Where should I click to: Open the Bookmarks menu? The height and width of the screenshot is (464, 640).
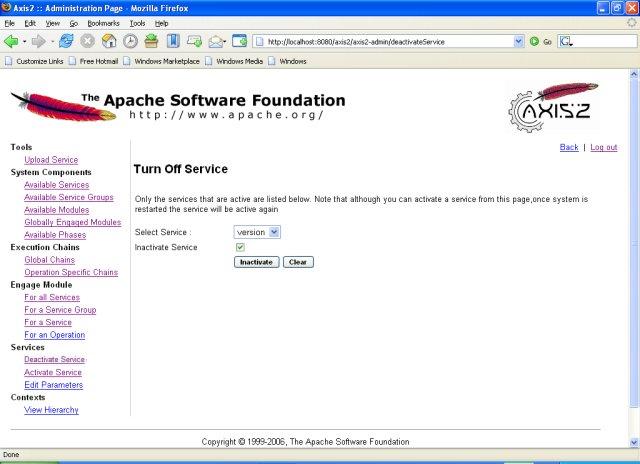pyautogui.click(x=102, y=22)
